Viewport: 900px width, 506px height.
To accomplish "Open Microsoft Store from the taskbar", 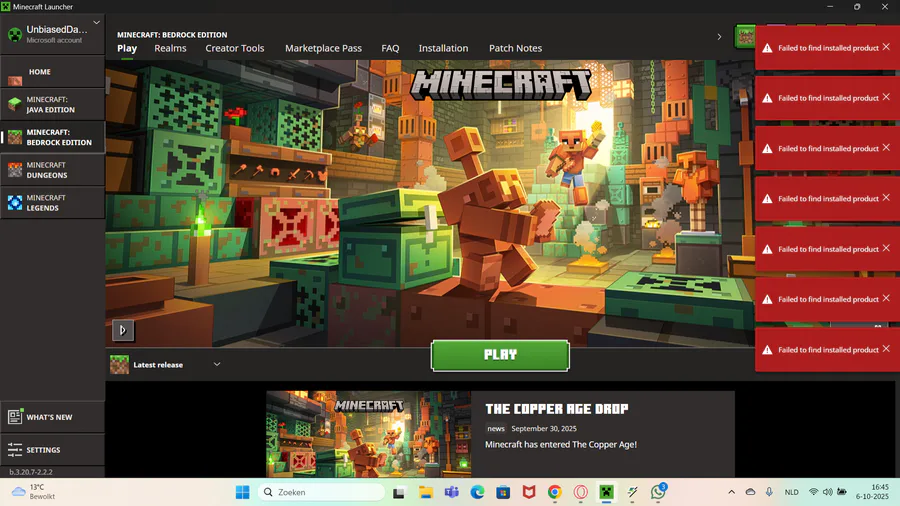I will click(x=503, y=492).
